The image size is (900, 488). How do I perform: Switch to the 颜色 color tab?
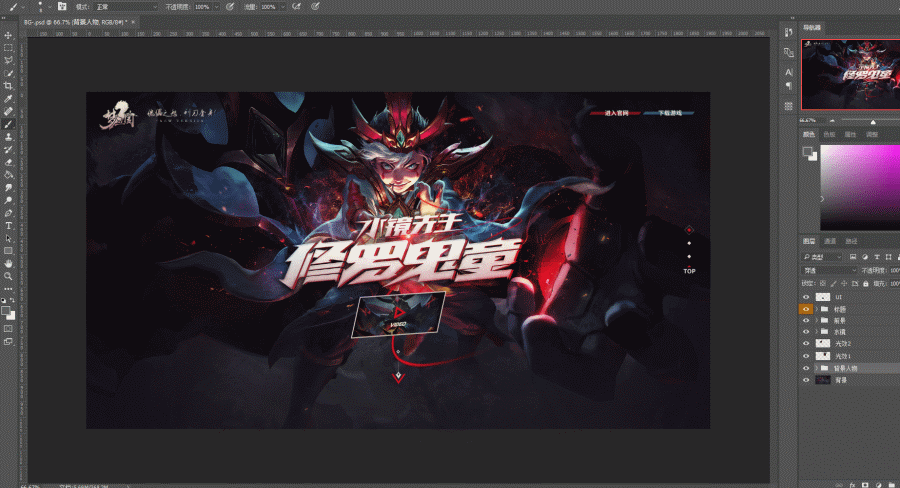point(809,134)
